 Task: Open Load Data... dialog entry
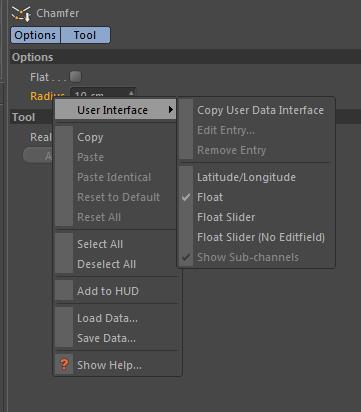[118, 318]
